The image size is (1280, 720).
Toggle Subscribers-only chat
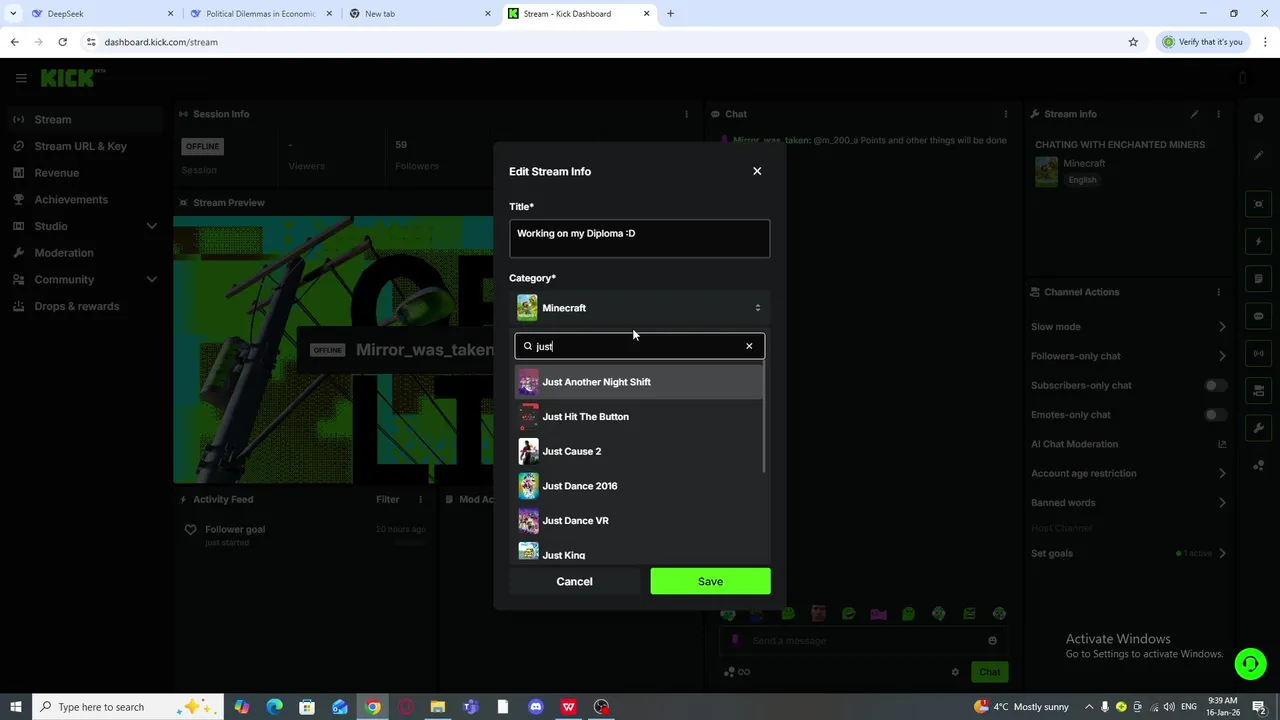pyautogui.click(x=1215, y=385)
